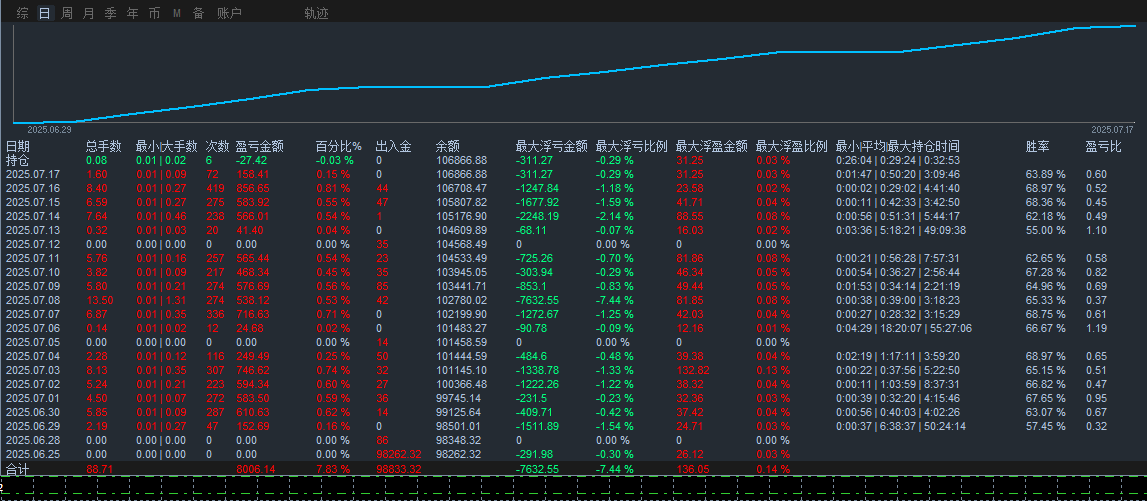Click the profit value 856.65

click(x=252, y=188)
